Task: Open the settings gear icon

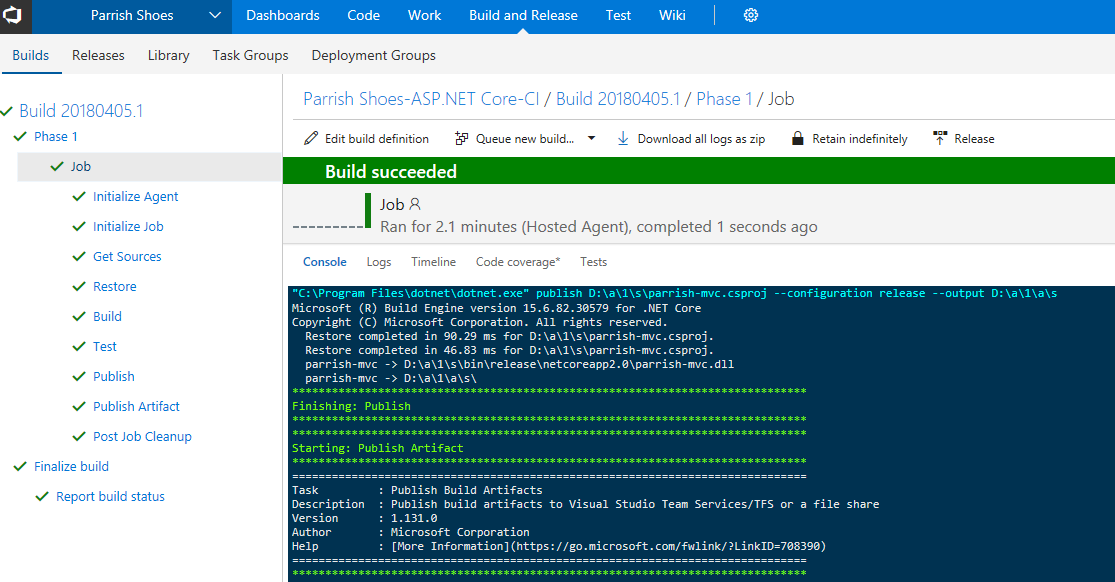Action: tap(751, 16)
